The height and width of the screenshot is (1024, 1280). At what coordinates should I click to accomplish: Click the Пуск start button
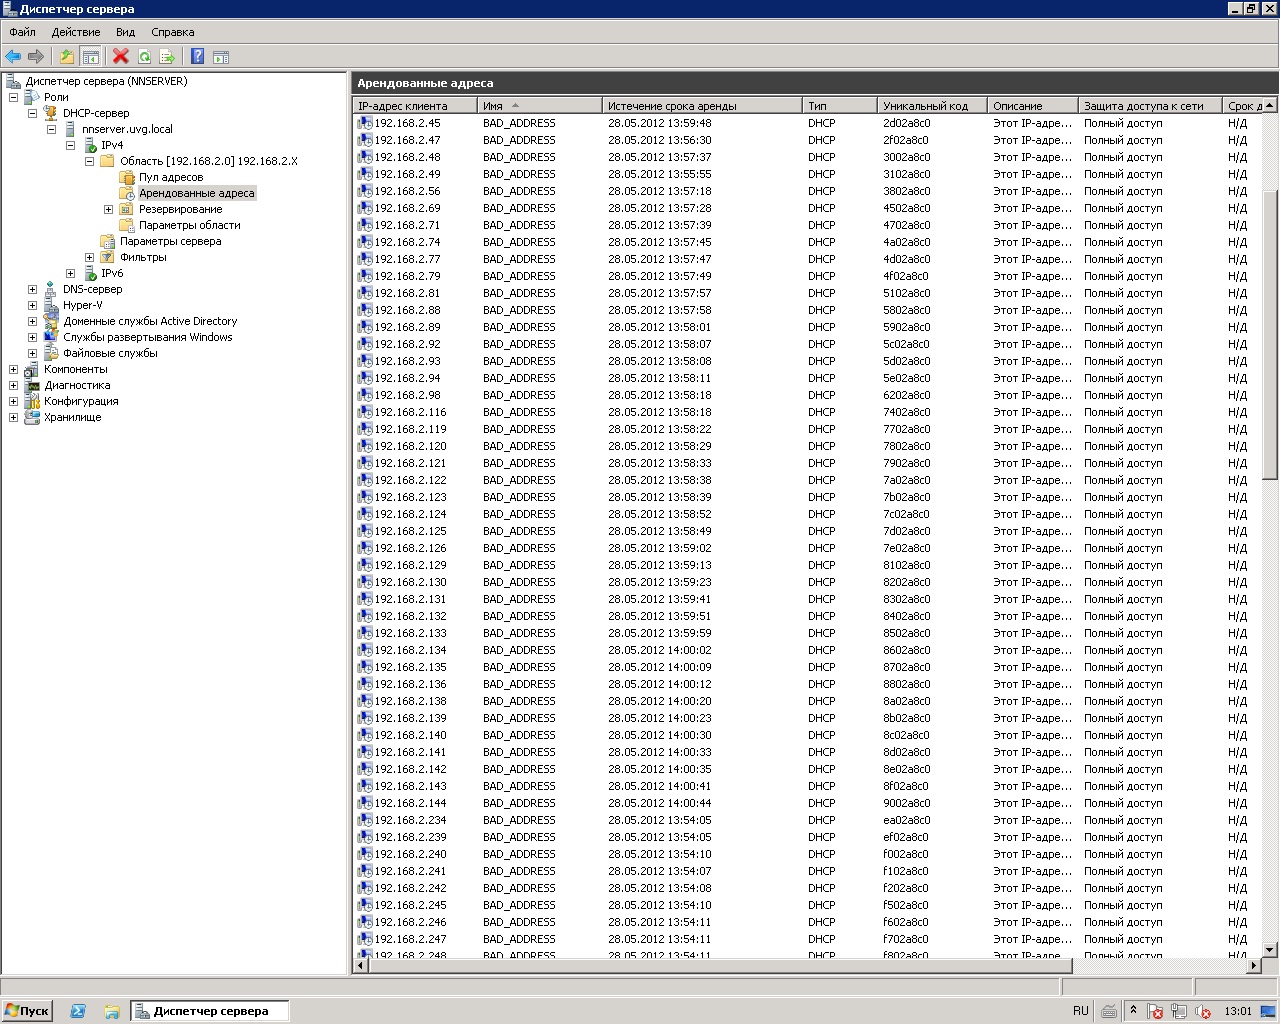(27, 1011)
